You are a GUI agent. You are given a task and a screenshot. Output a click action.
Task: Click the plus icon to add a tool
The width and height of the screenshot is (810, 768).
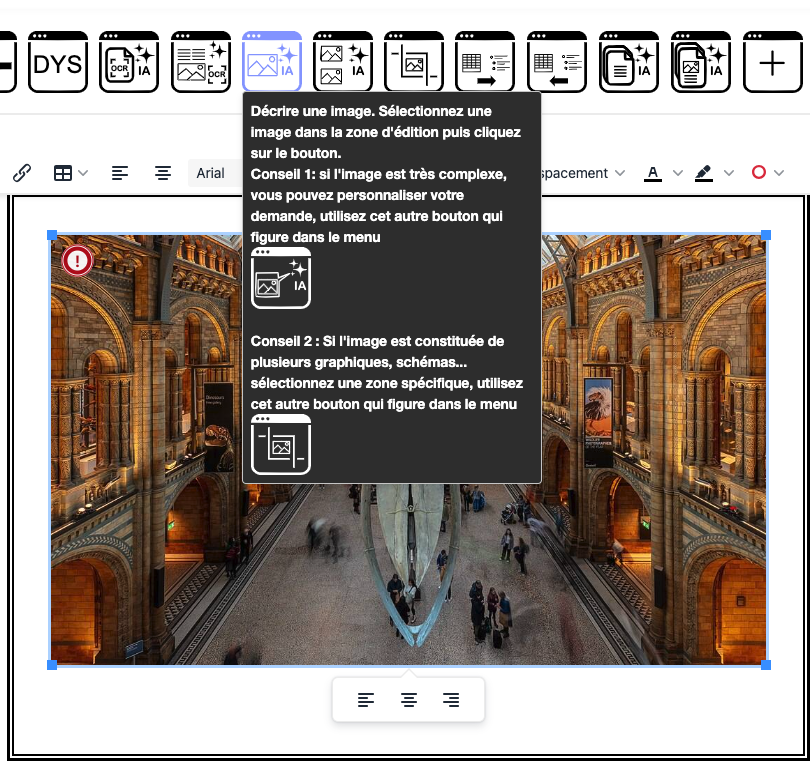tap(772, 62)
